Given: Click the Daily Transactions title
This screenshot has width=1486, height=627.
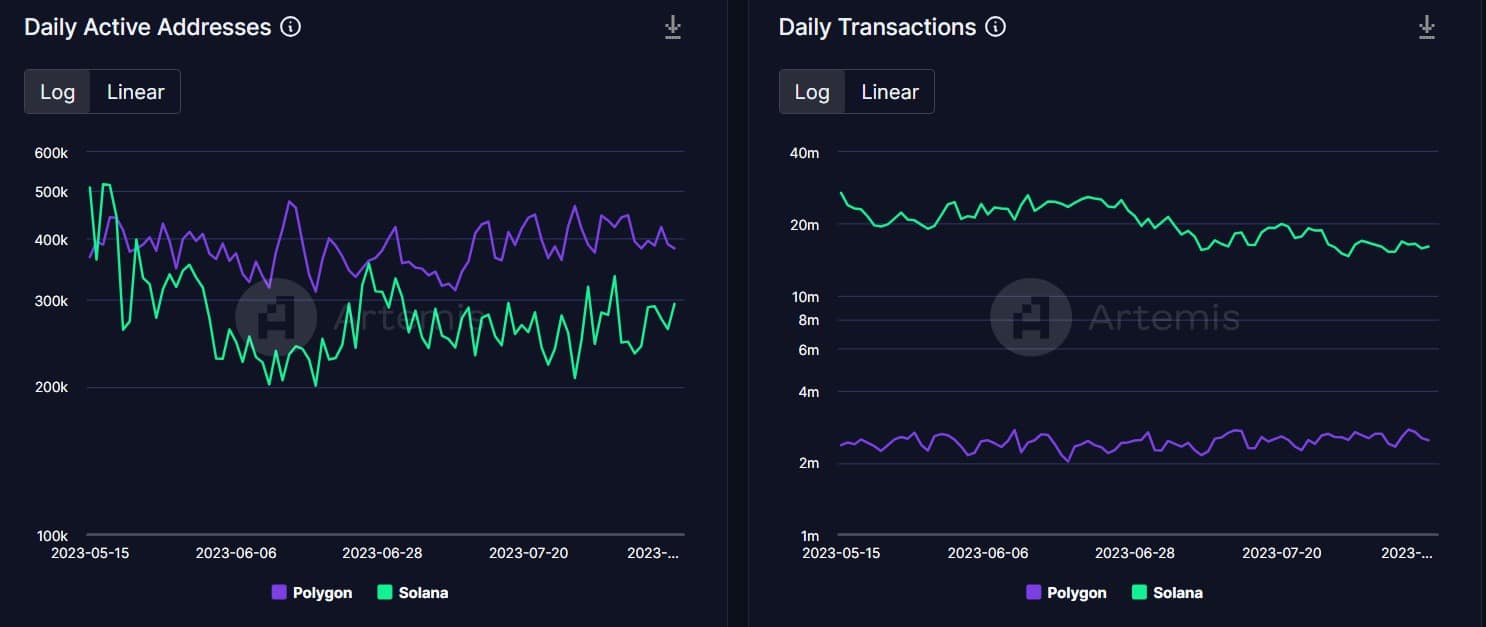Looking at the screenshot, I should click(x=877, y=27).
